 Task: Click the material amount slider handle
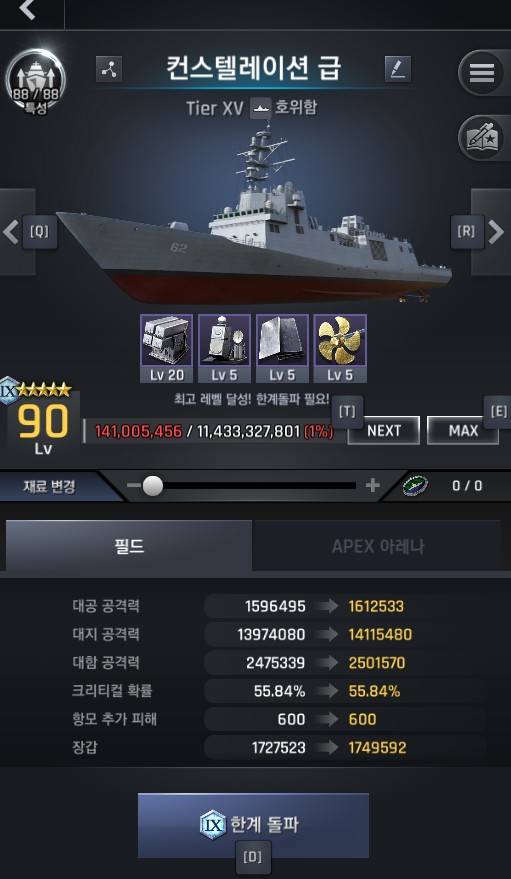152,485
